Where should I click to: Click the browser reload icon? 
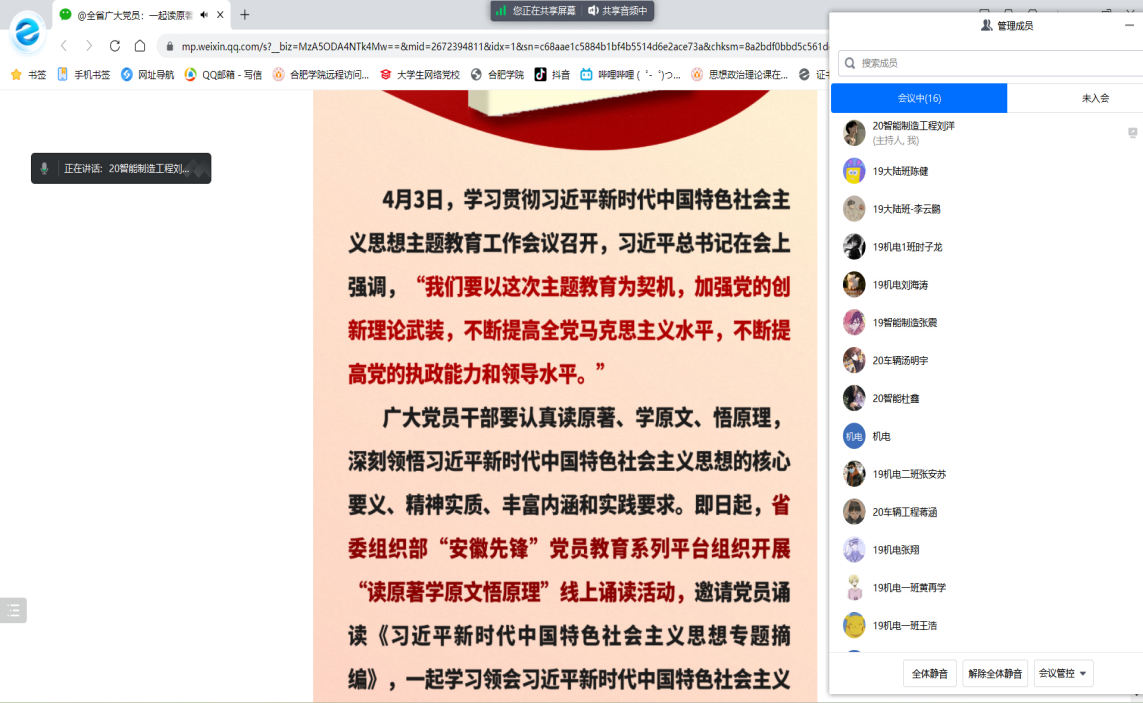(x=114, y=46)
